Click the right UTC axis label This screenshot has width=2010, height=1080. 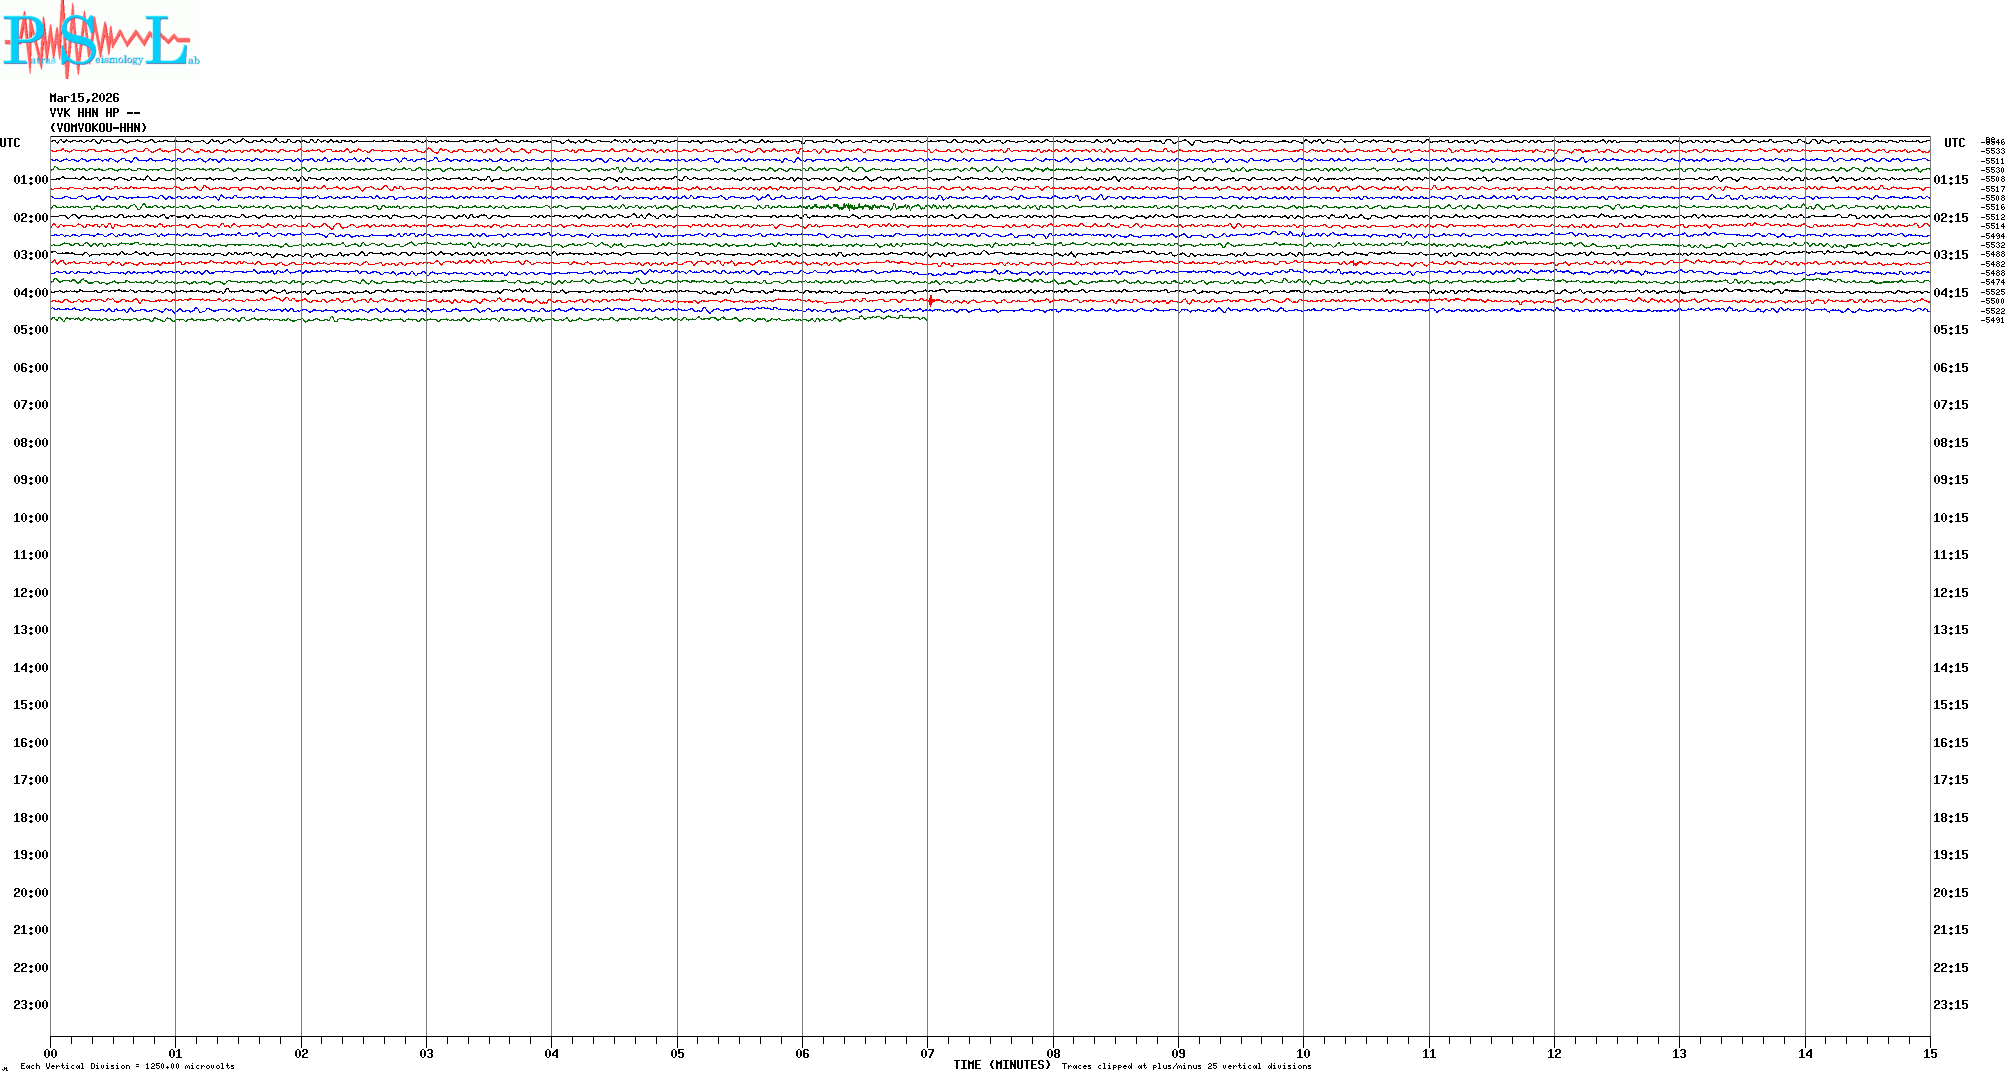pyautogui.click(x=1954, y=143)
